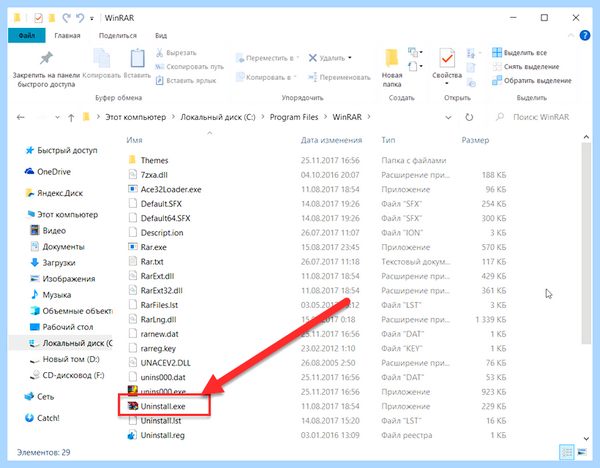Click Снять выделение option

pyautogui.click(x=526, y=67)
